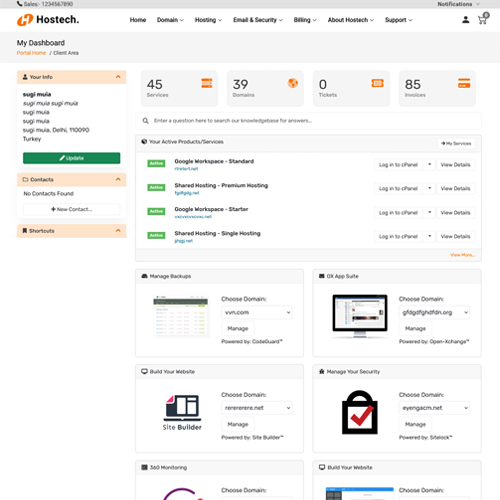Click the Domains globe icon

tap(293, 83)
